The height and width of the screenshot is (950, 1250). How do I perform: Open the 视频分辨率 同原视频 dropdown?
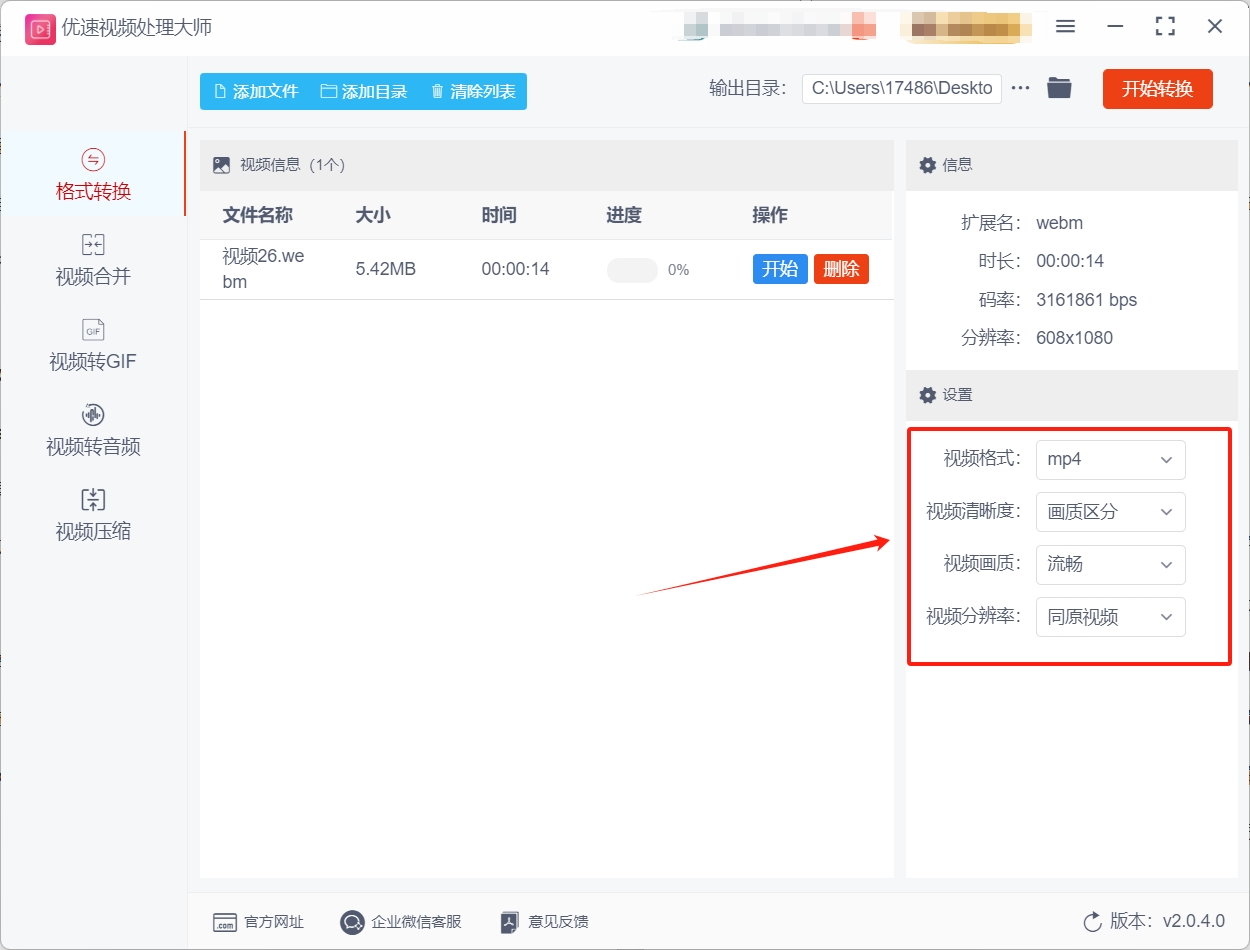click(1110, 617)
